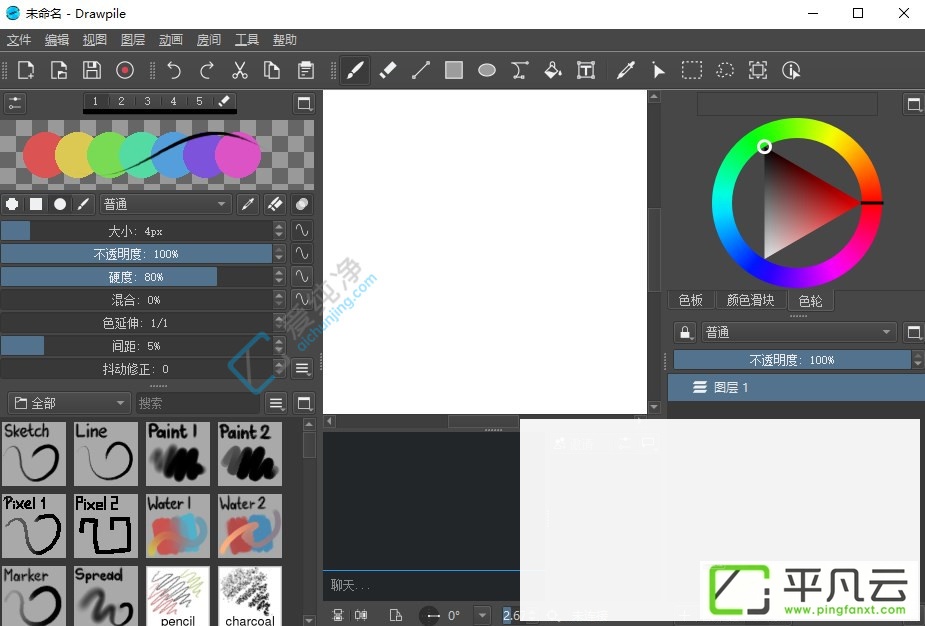This screenshot has height=626, width=925.
Task: Paste with the clipboard icon
Action: 306,70
